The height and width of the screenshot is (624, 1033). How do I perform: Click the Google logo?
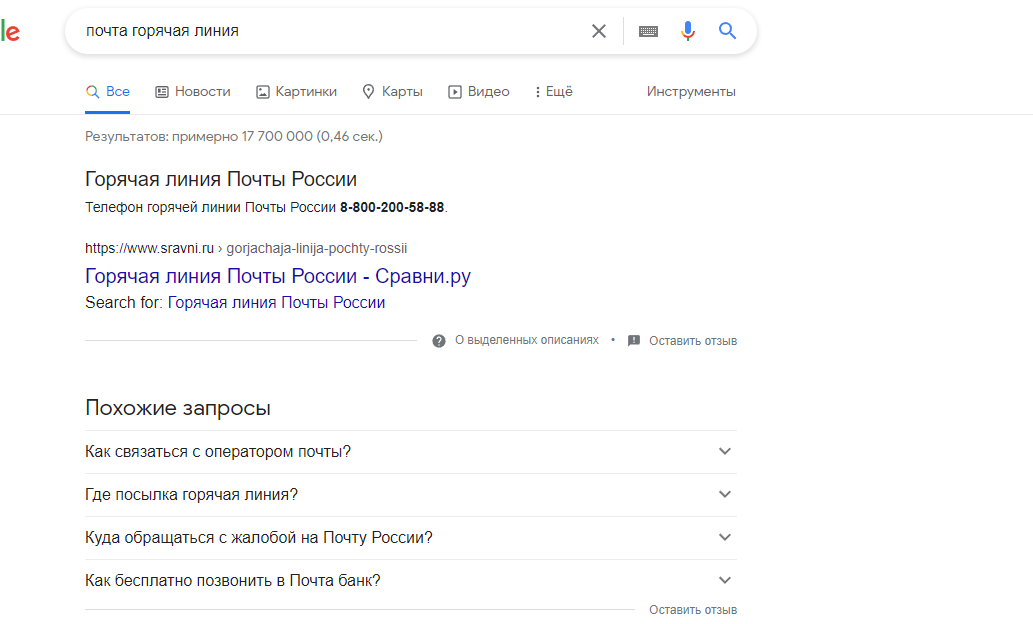[10, 31]
